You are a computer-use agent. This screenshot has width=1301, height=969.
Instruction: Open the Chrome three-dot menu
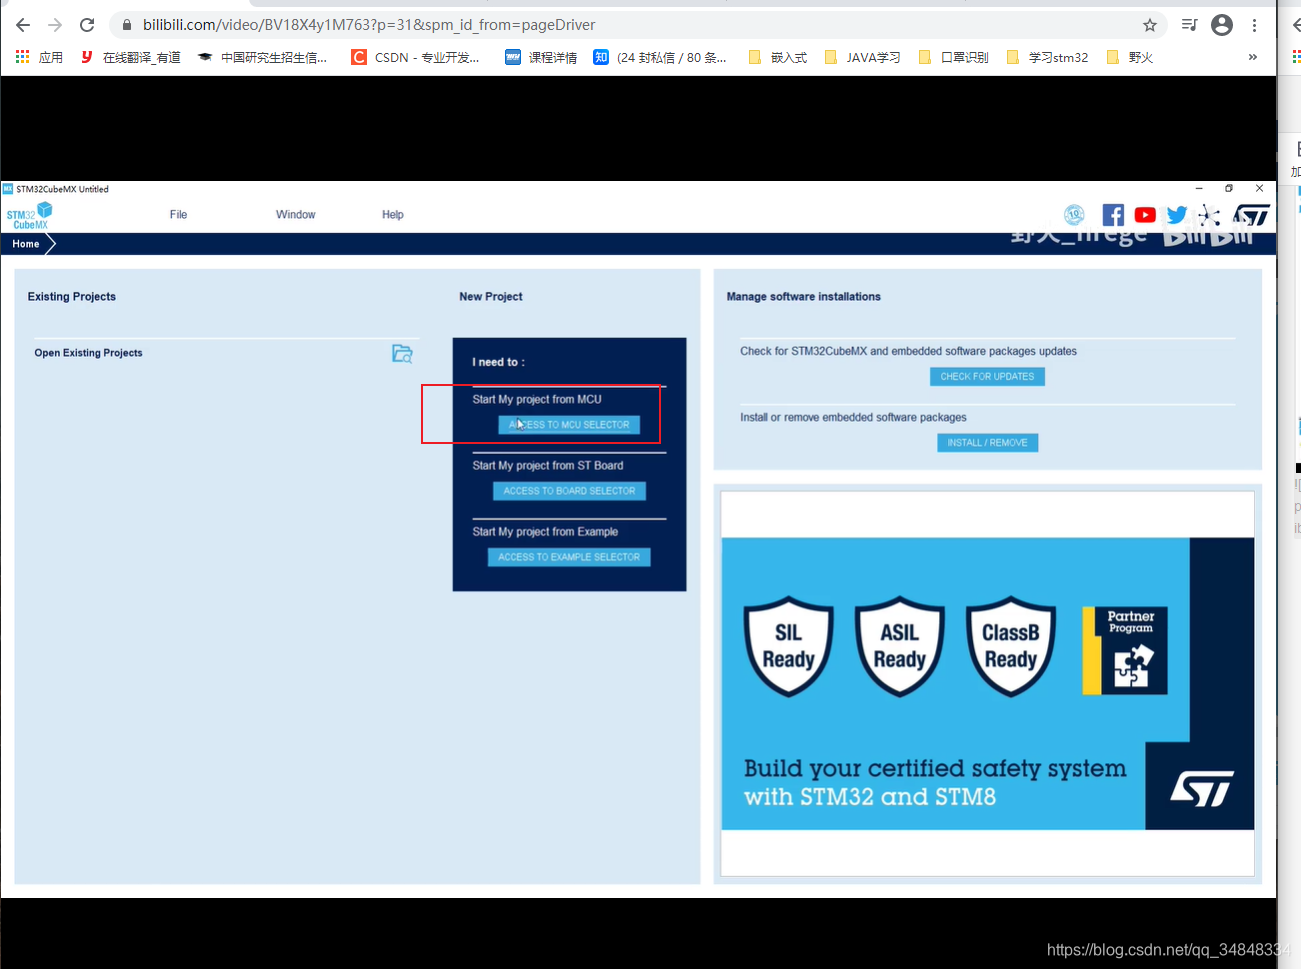coord(1254,25)
